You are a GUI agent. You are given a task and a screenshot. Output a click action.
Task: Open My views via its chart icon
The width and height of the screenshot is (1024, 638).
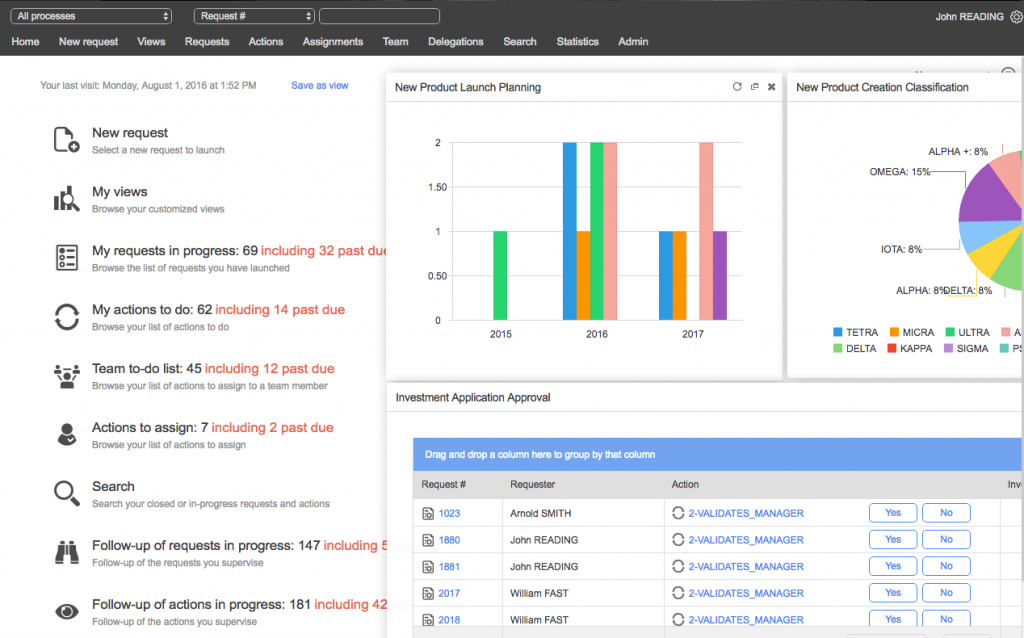66,199
